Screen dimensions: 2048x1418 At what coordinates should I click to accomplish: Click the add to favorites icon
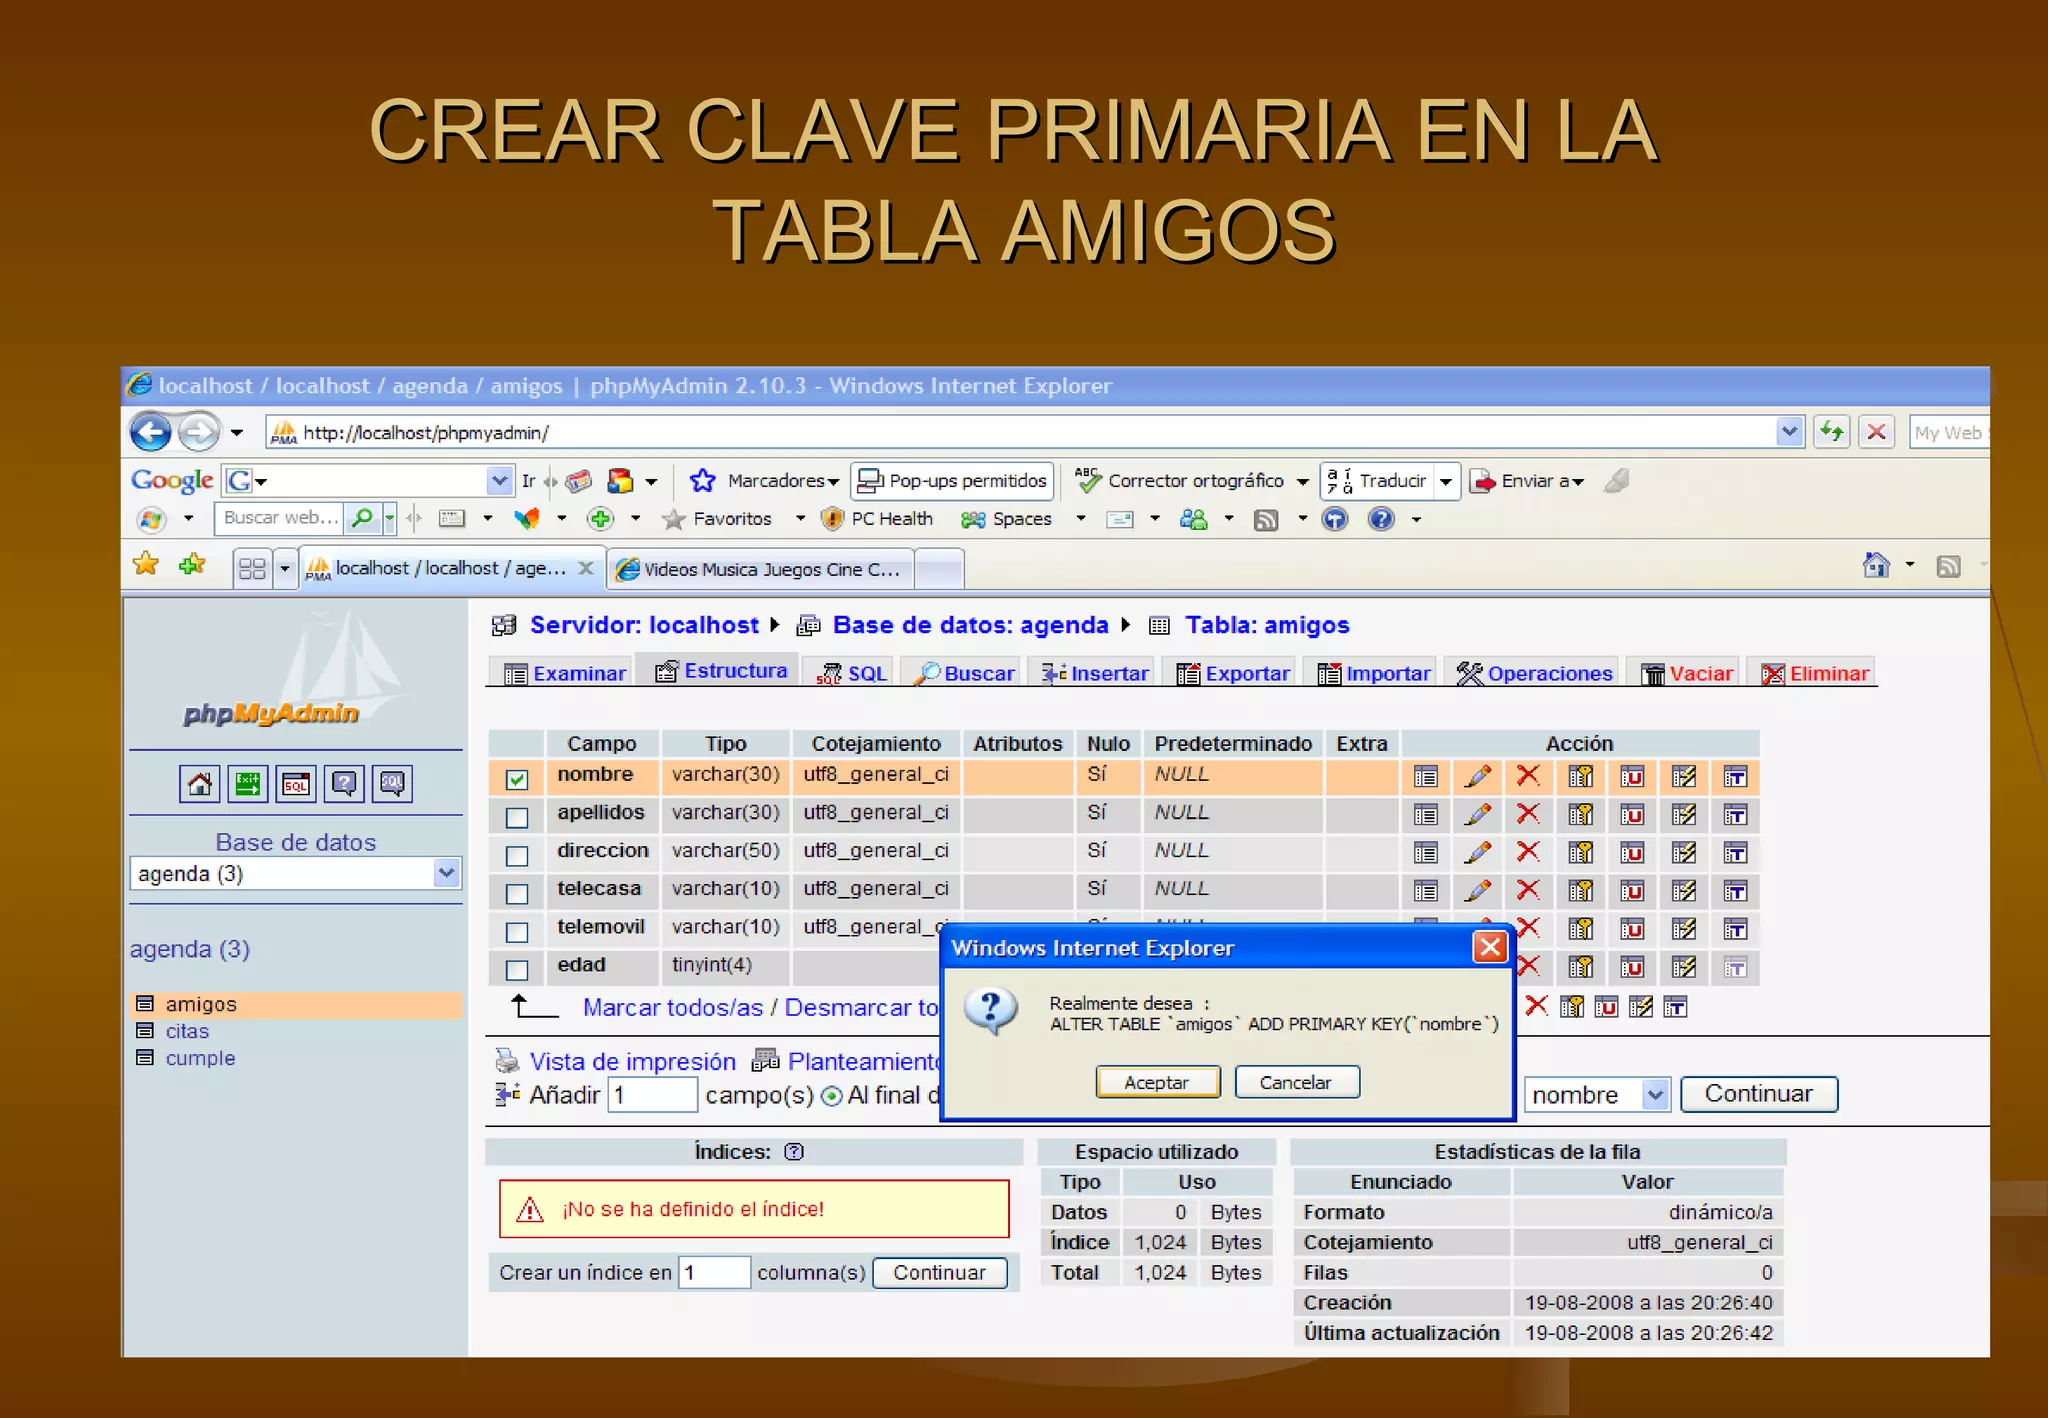192,565
